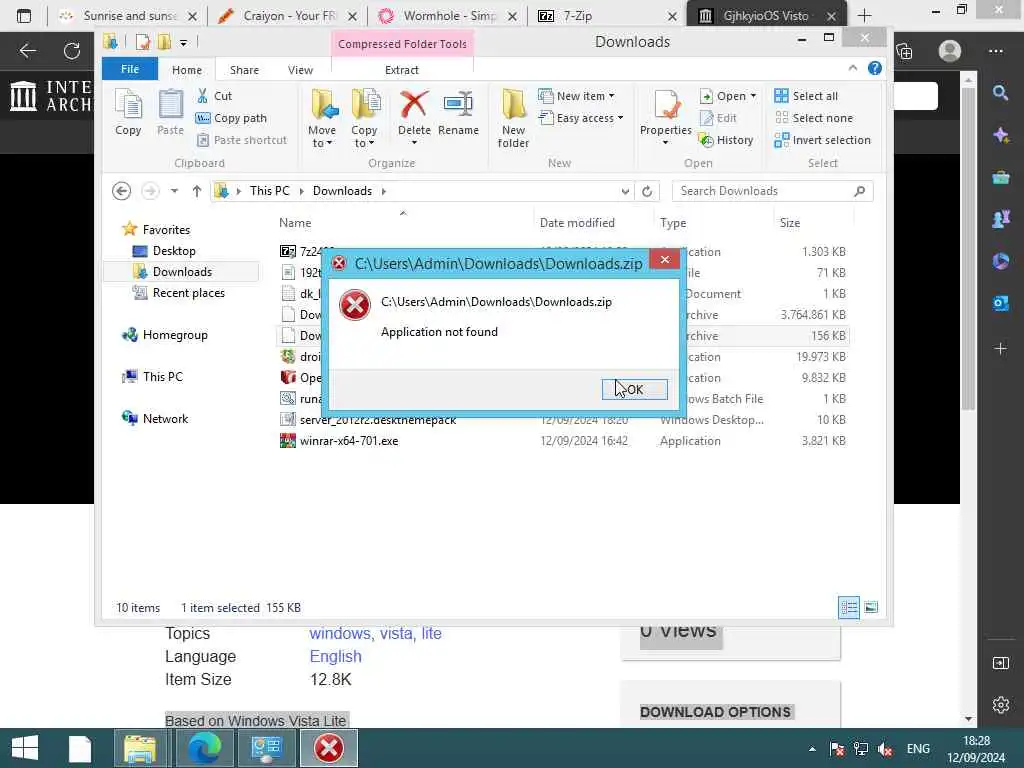Collapse the ribbon with the chevron

click(853, 68)
